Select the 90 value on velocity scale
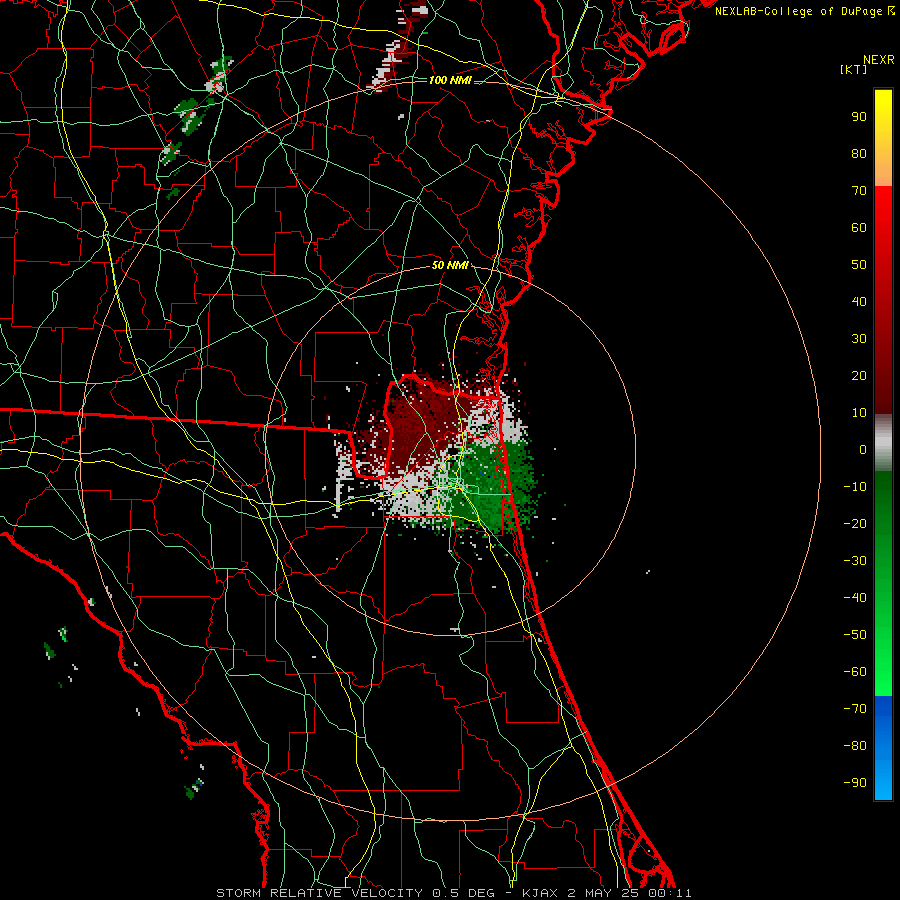This screenshot has height=900, width=900. pyautogui.click(x=859, y=117)
